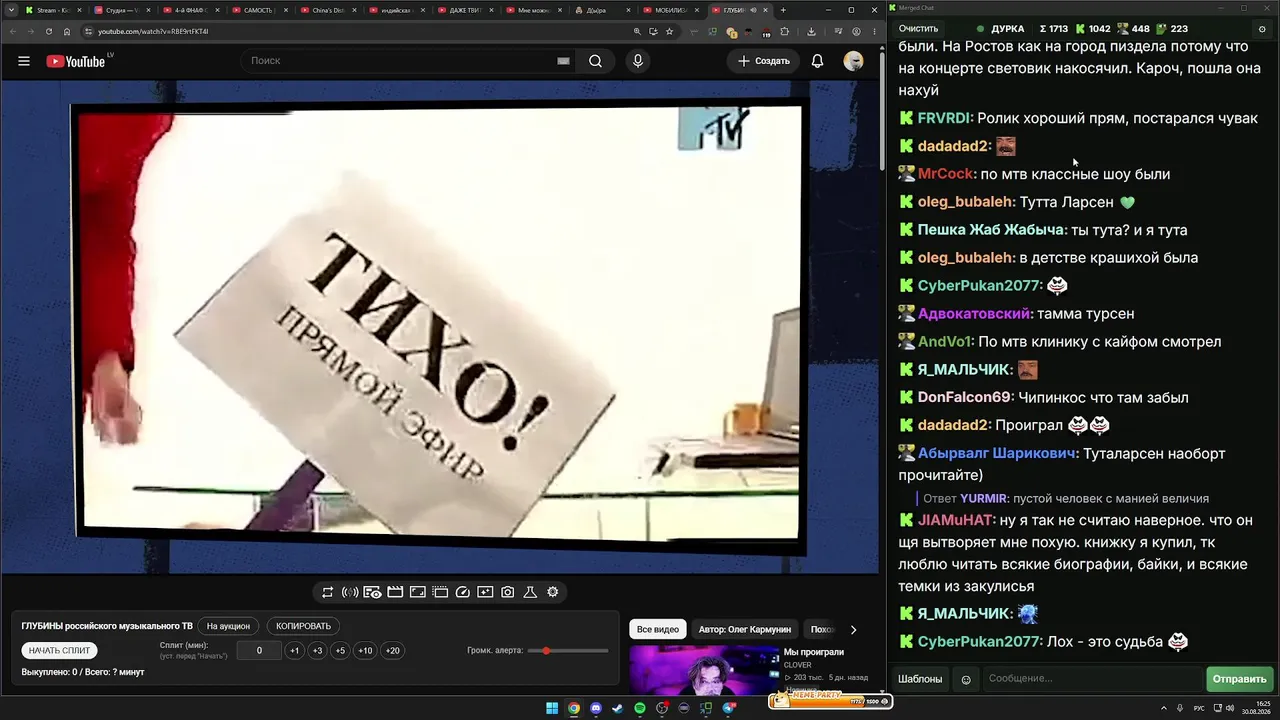Open a new Chrome tab

point(783,10)
